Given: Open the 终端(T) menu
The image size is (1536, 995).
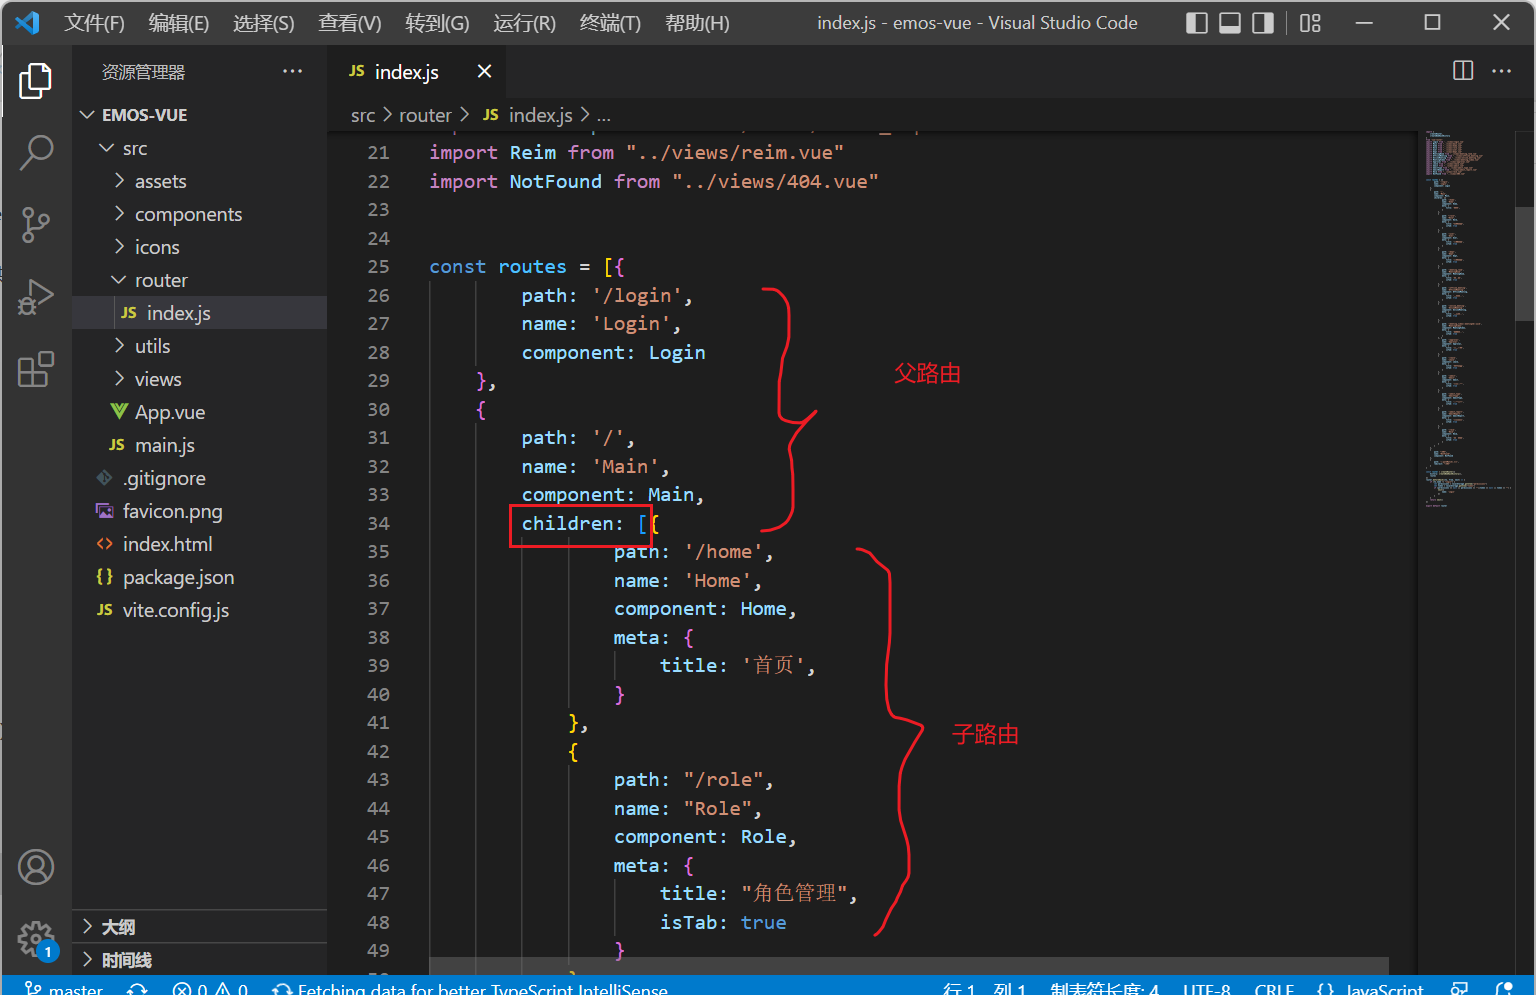Looking at the screenshot, I should click(610, 23).
